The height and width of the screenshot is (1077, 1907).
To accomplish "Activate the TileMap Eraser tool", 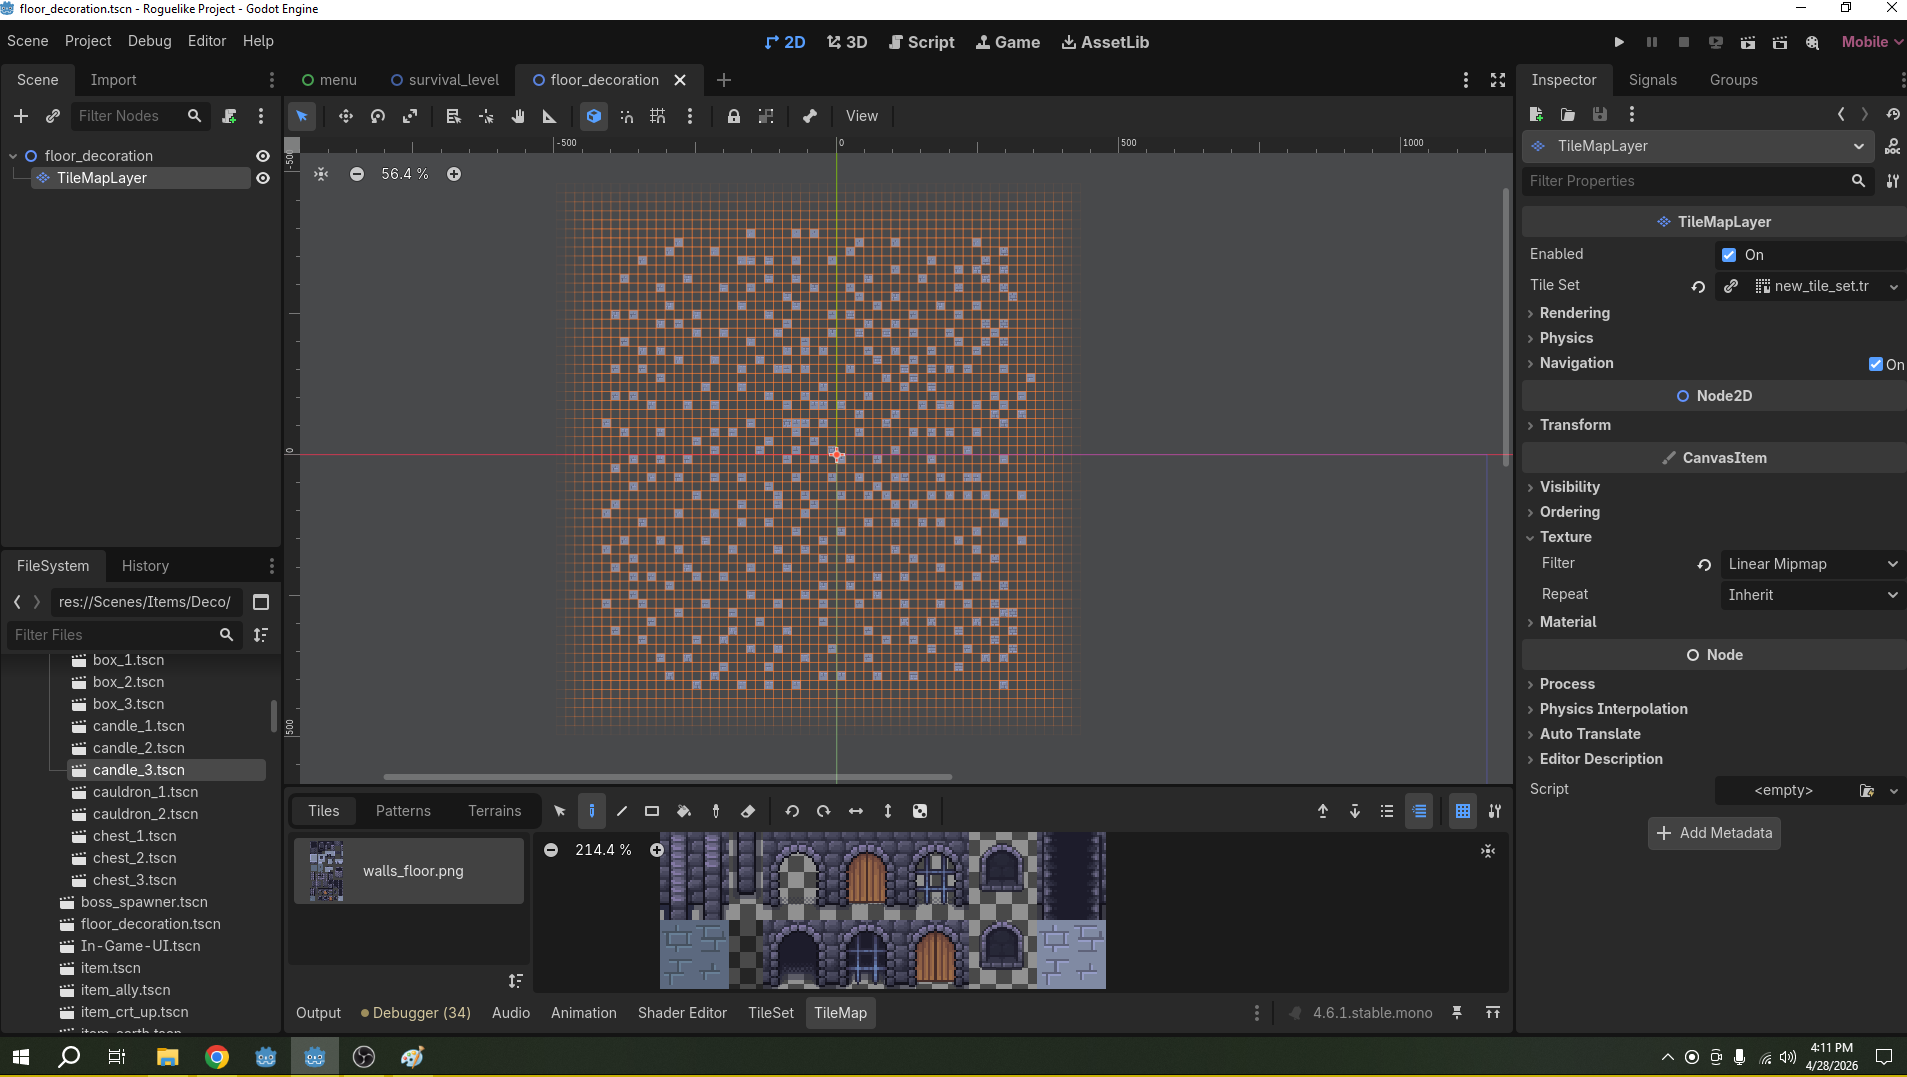I will pyautogui.click(x=748, y=811).
